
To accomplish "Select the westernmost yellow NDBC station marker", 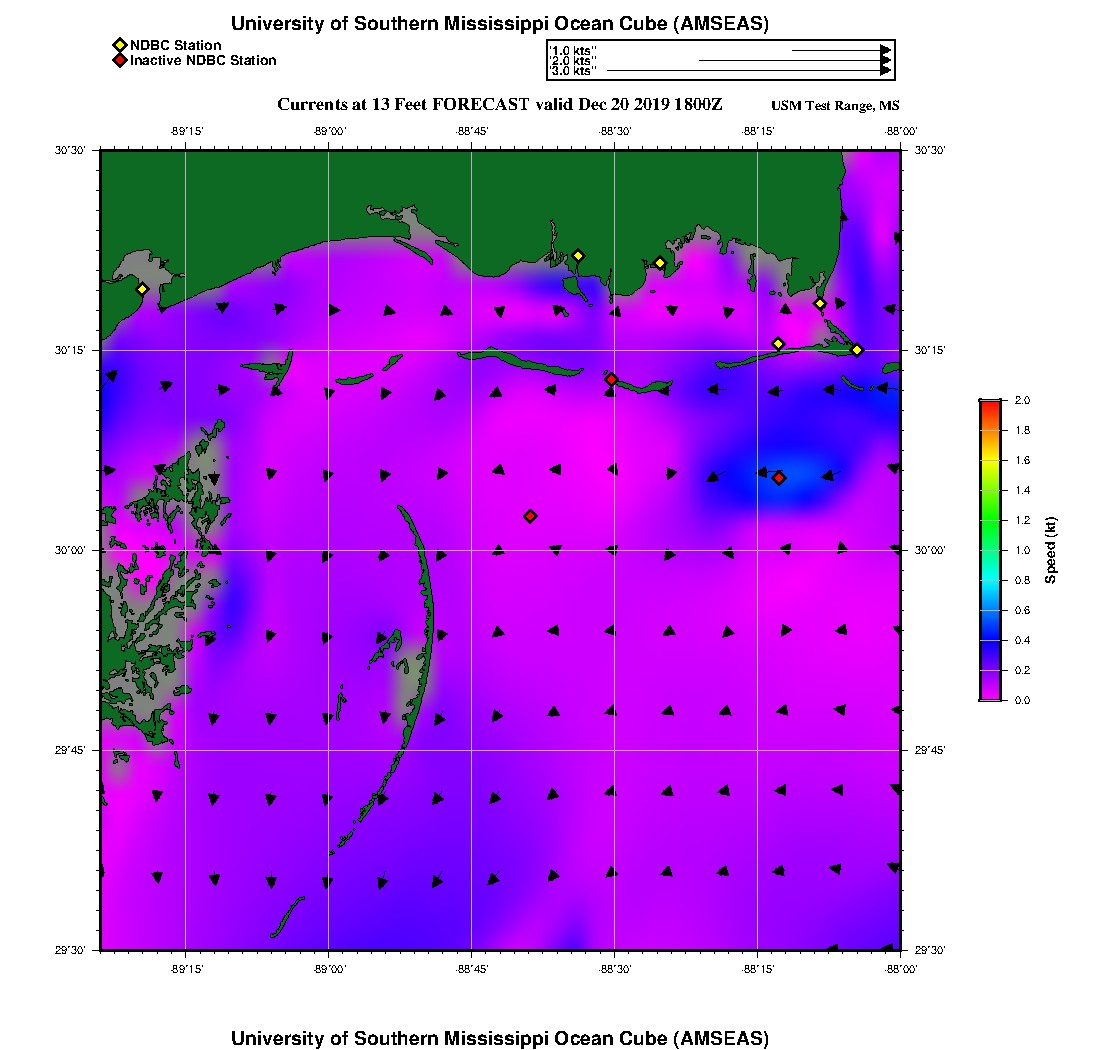I will pos(142,289).
